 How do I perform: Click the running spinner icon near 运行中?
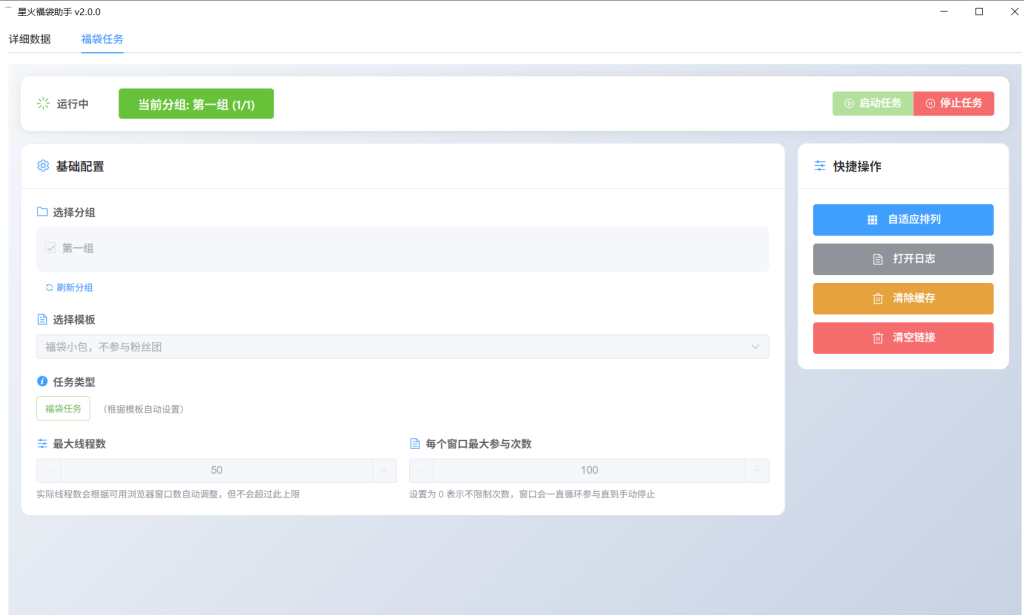pos(43,103)
